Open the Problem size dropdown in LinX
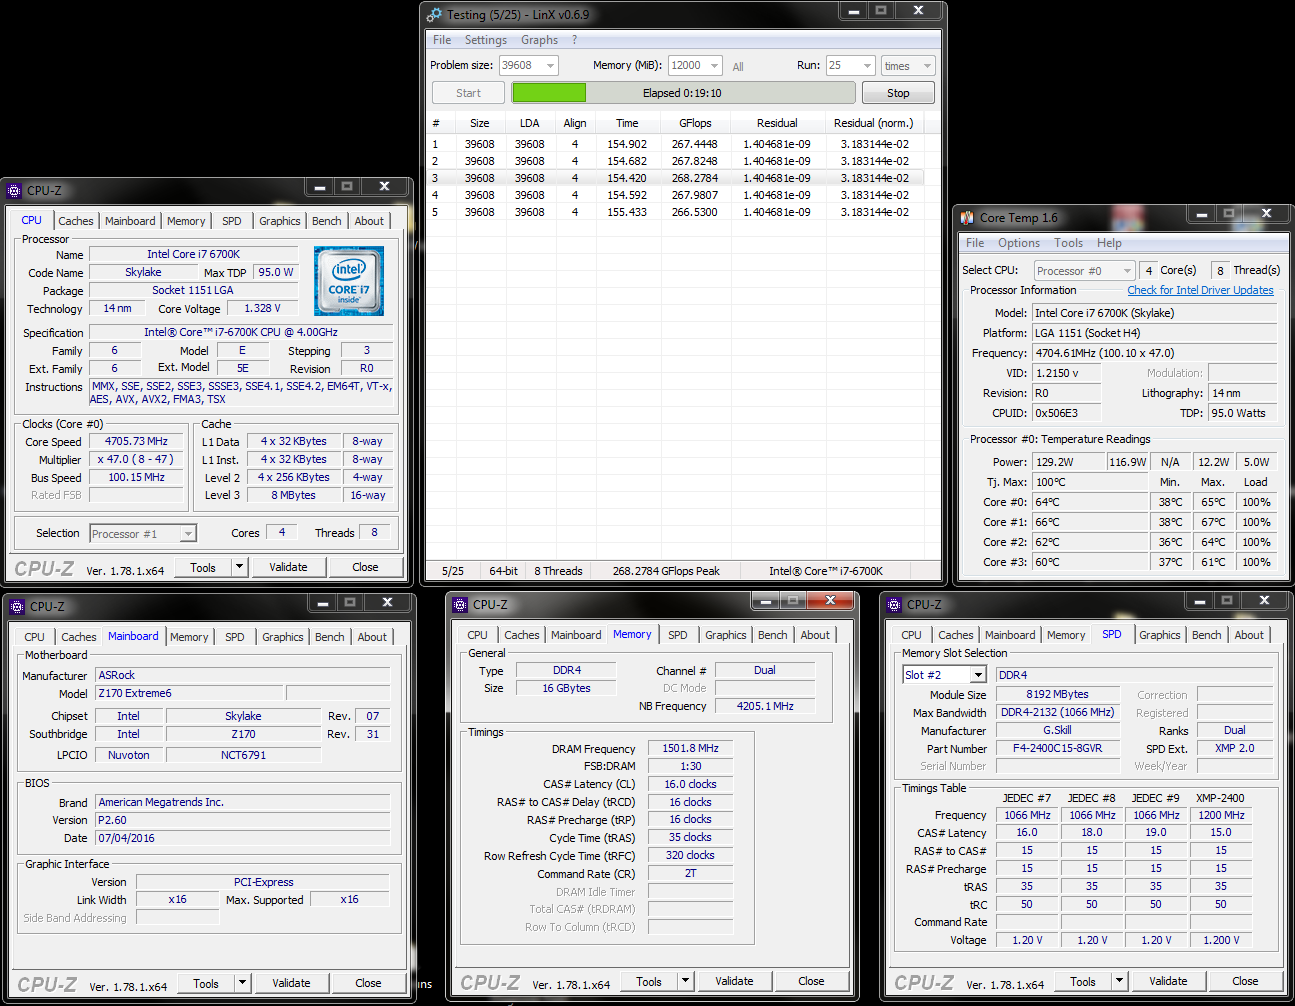Screen dimensions: 1295x1006 (x=550, y=66)
